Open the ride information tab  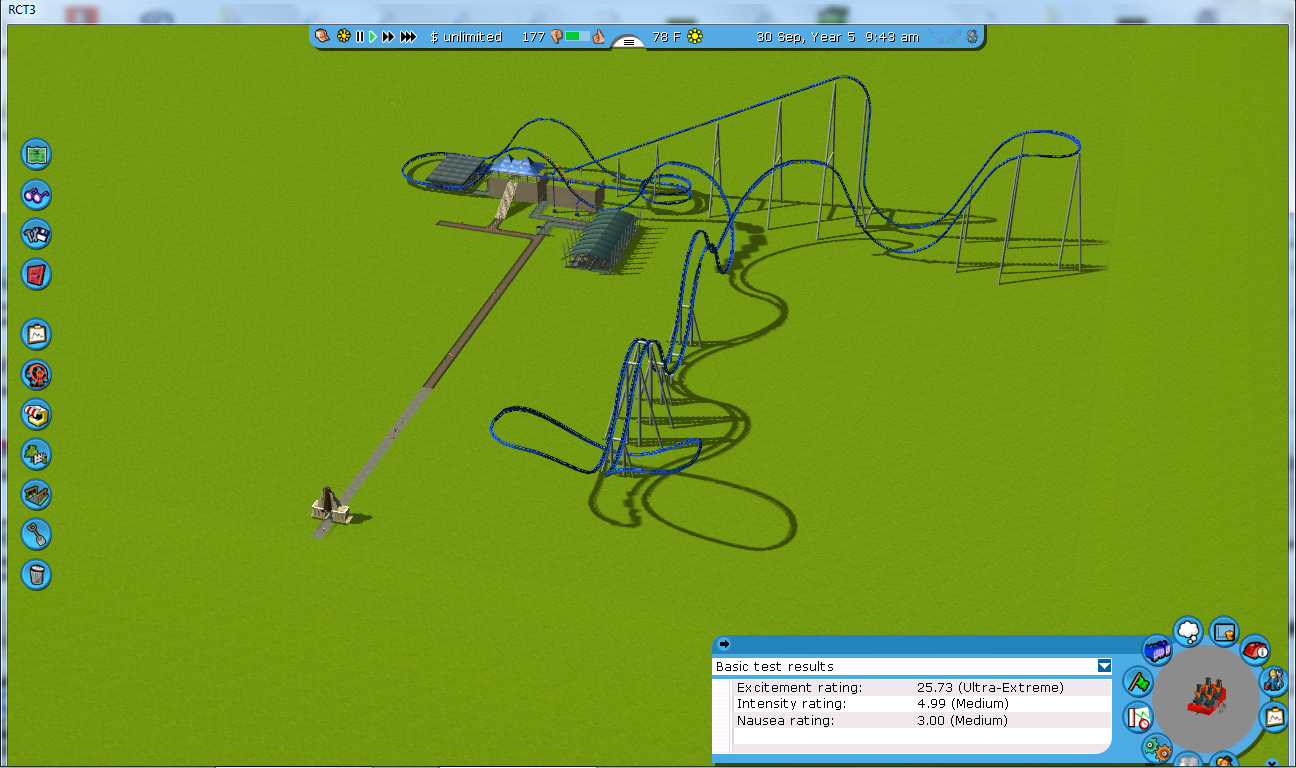click(x=1255, y=650)
